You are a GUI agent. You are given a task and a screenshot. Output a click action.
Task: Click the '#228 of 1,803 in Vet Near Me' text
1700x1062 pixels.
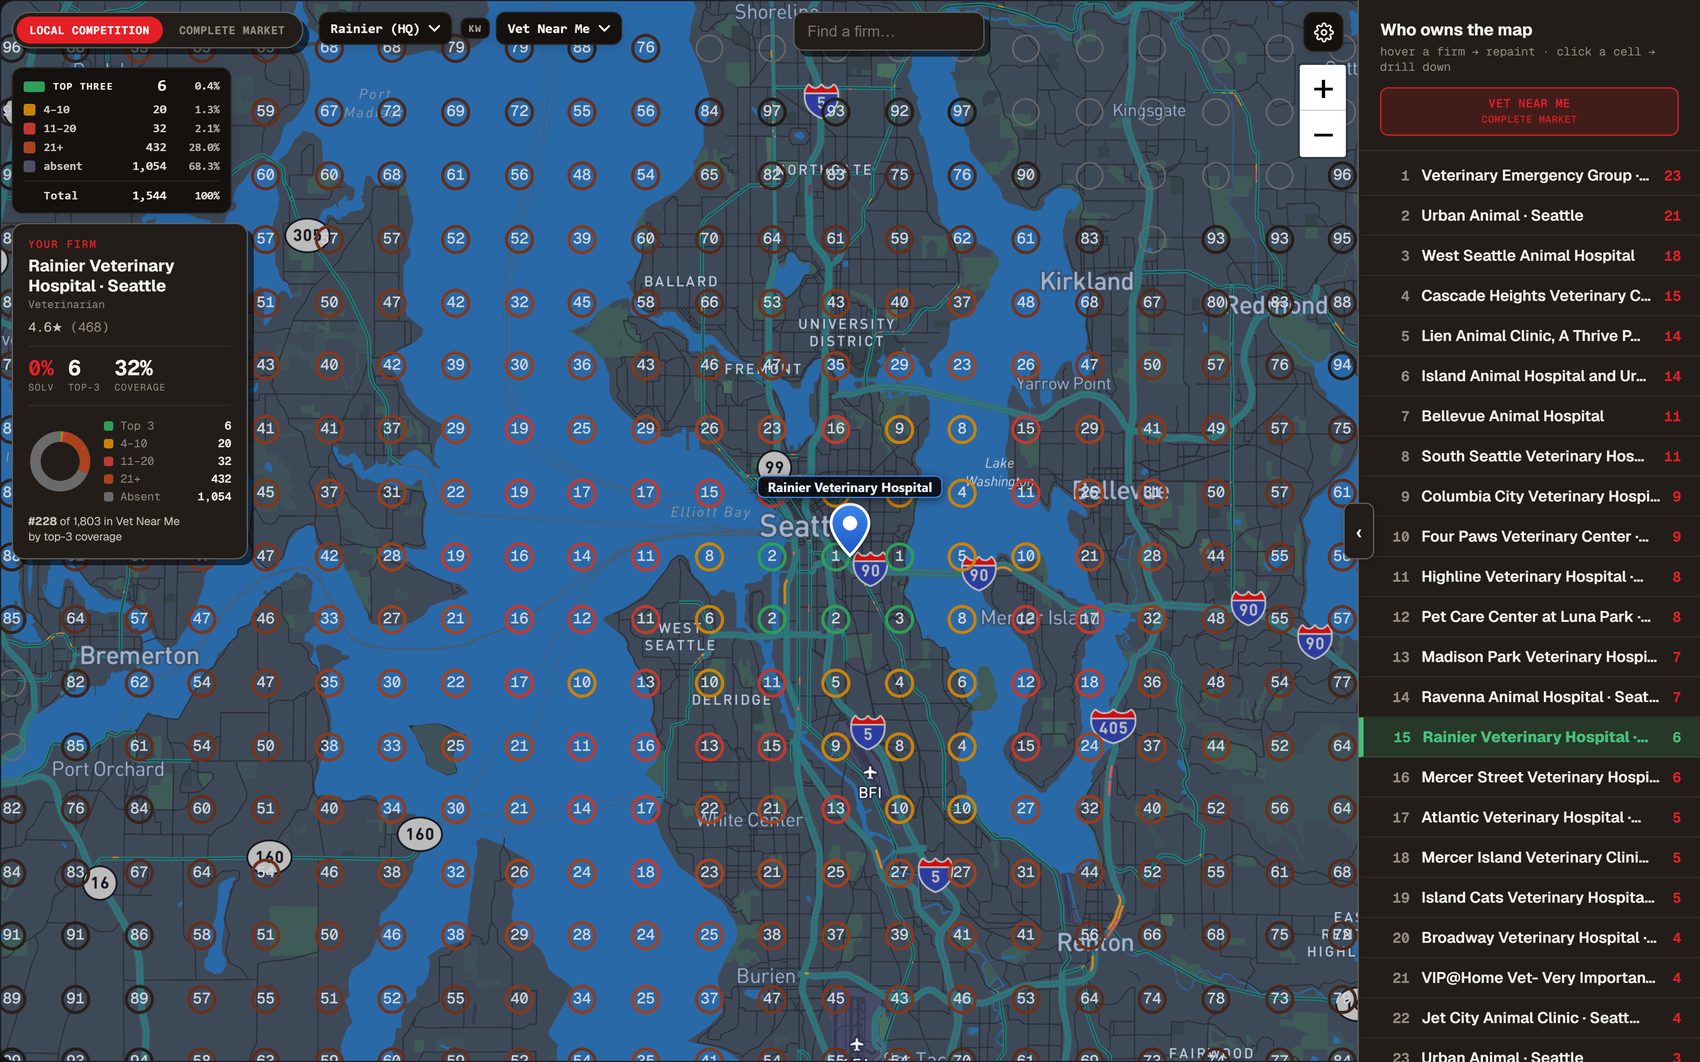(x=104, y=521)
